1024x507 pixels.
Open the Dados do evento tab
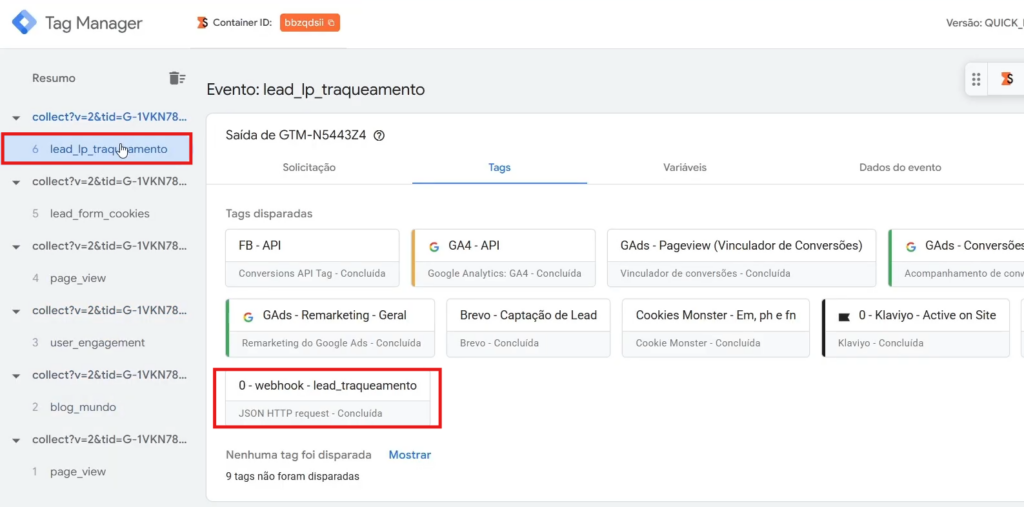click(900, 168)
